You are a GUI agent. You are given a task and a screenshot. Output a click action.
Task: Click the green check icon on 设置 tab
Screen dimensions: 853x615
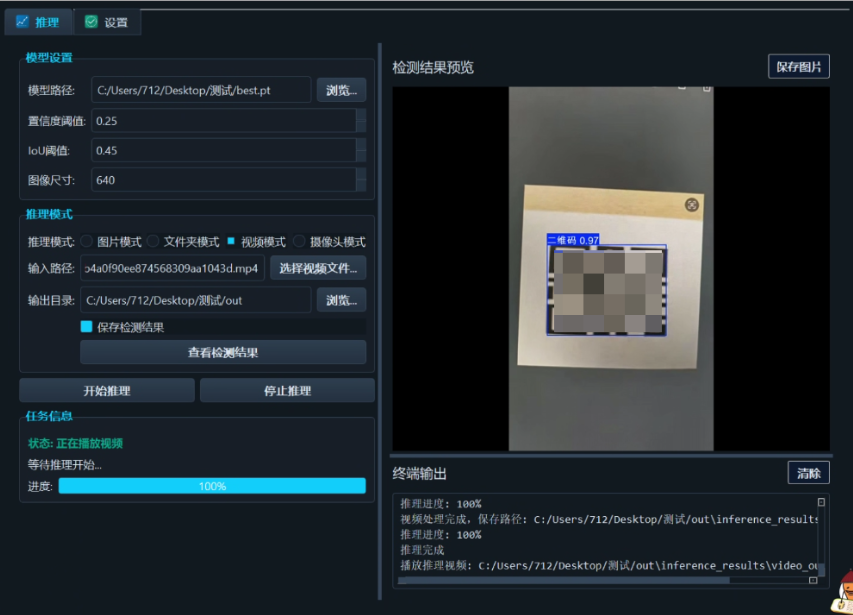pyautogui.click(x=93, y=21)
